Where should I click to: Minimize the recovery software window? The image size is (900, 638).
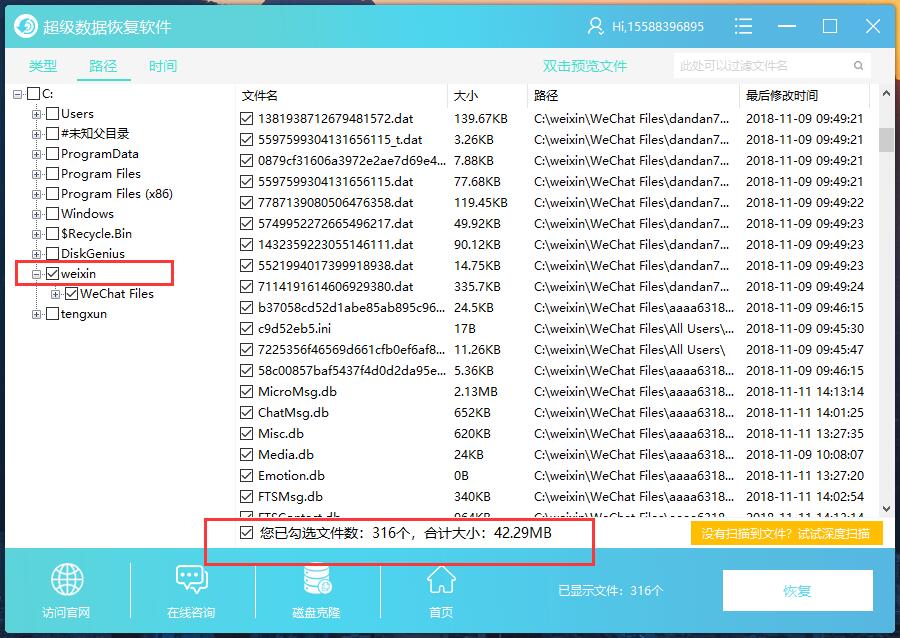tap(787, 26)
